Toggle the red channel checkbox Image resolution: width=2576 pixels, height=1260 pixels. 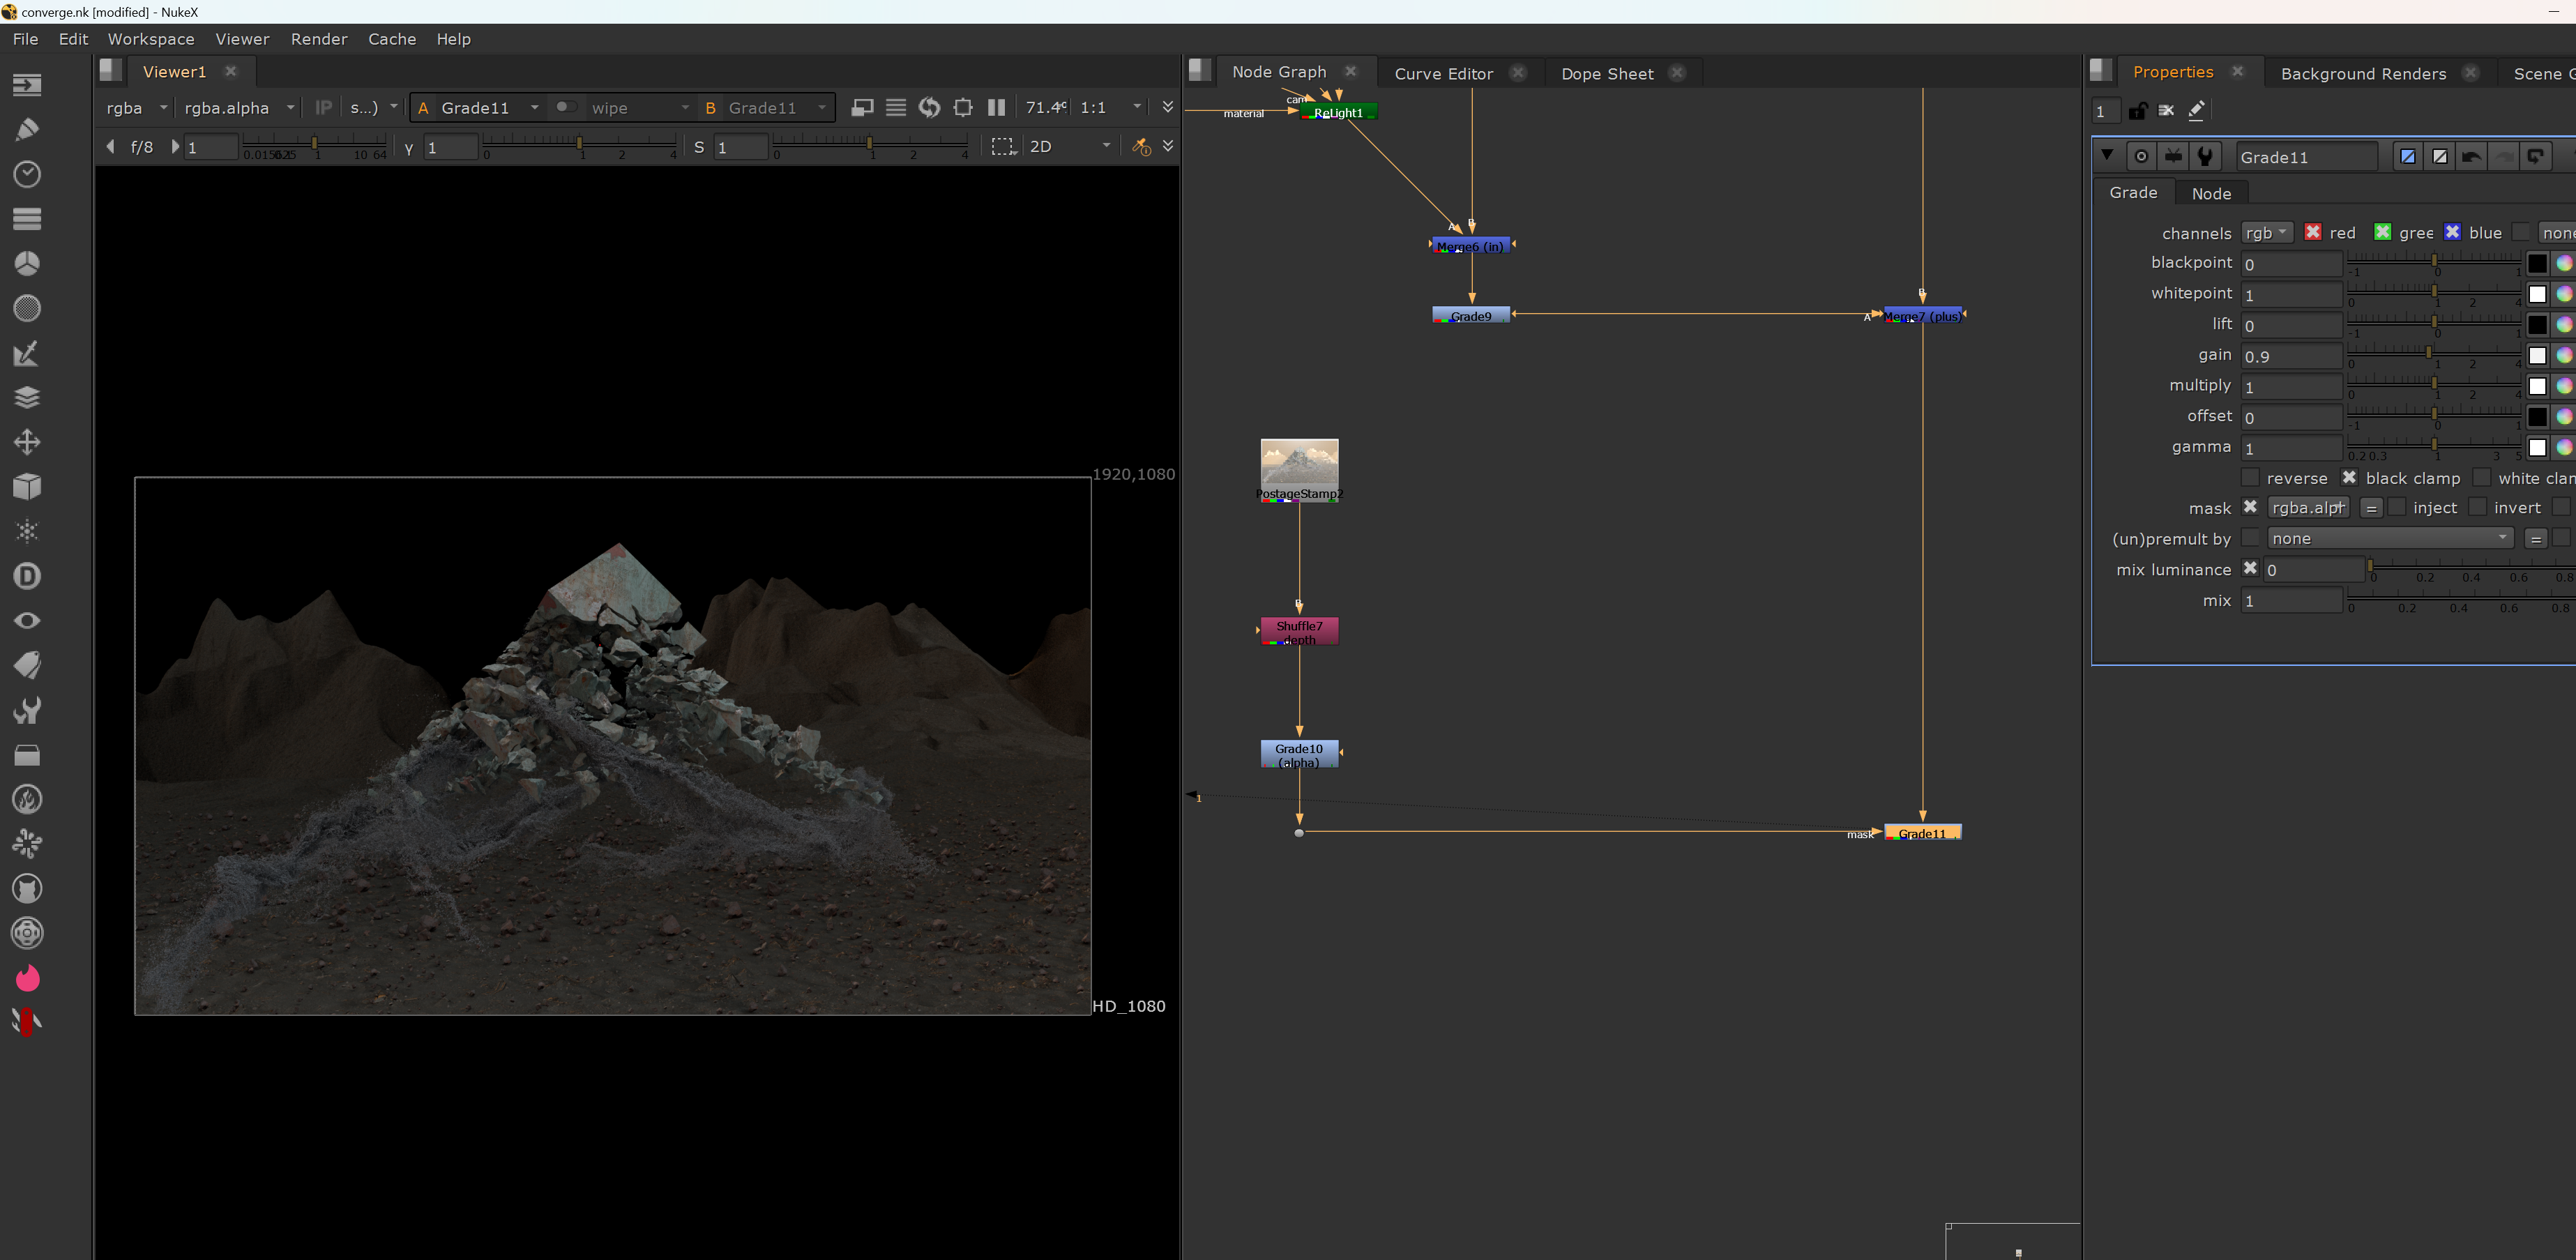point(2313,232)
